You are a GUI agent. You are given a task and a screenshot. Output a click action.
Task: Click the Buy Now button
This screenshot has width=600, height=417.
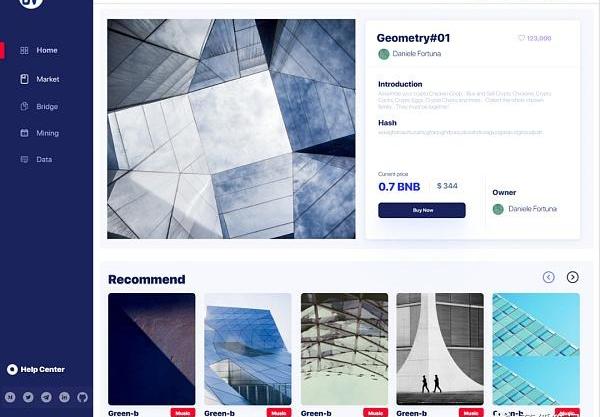click(422, 210)
